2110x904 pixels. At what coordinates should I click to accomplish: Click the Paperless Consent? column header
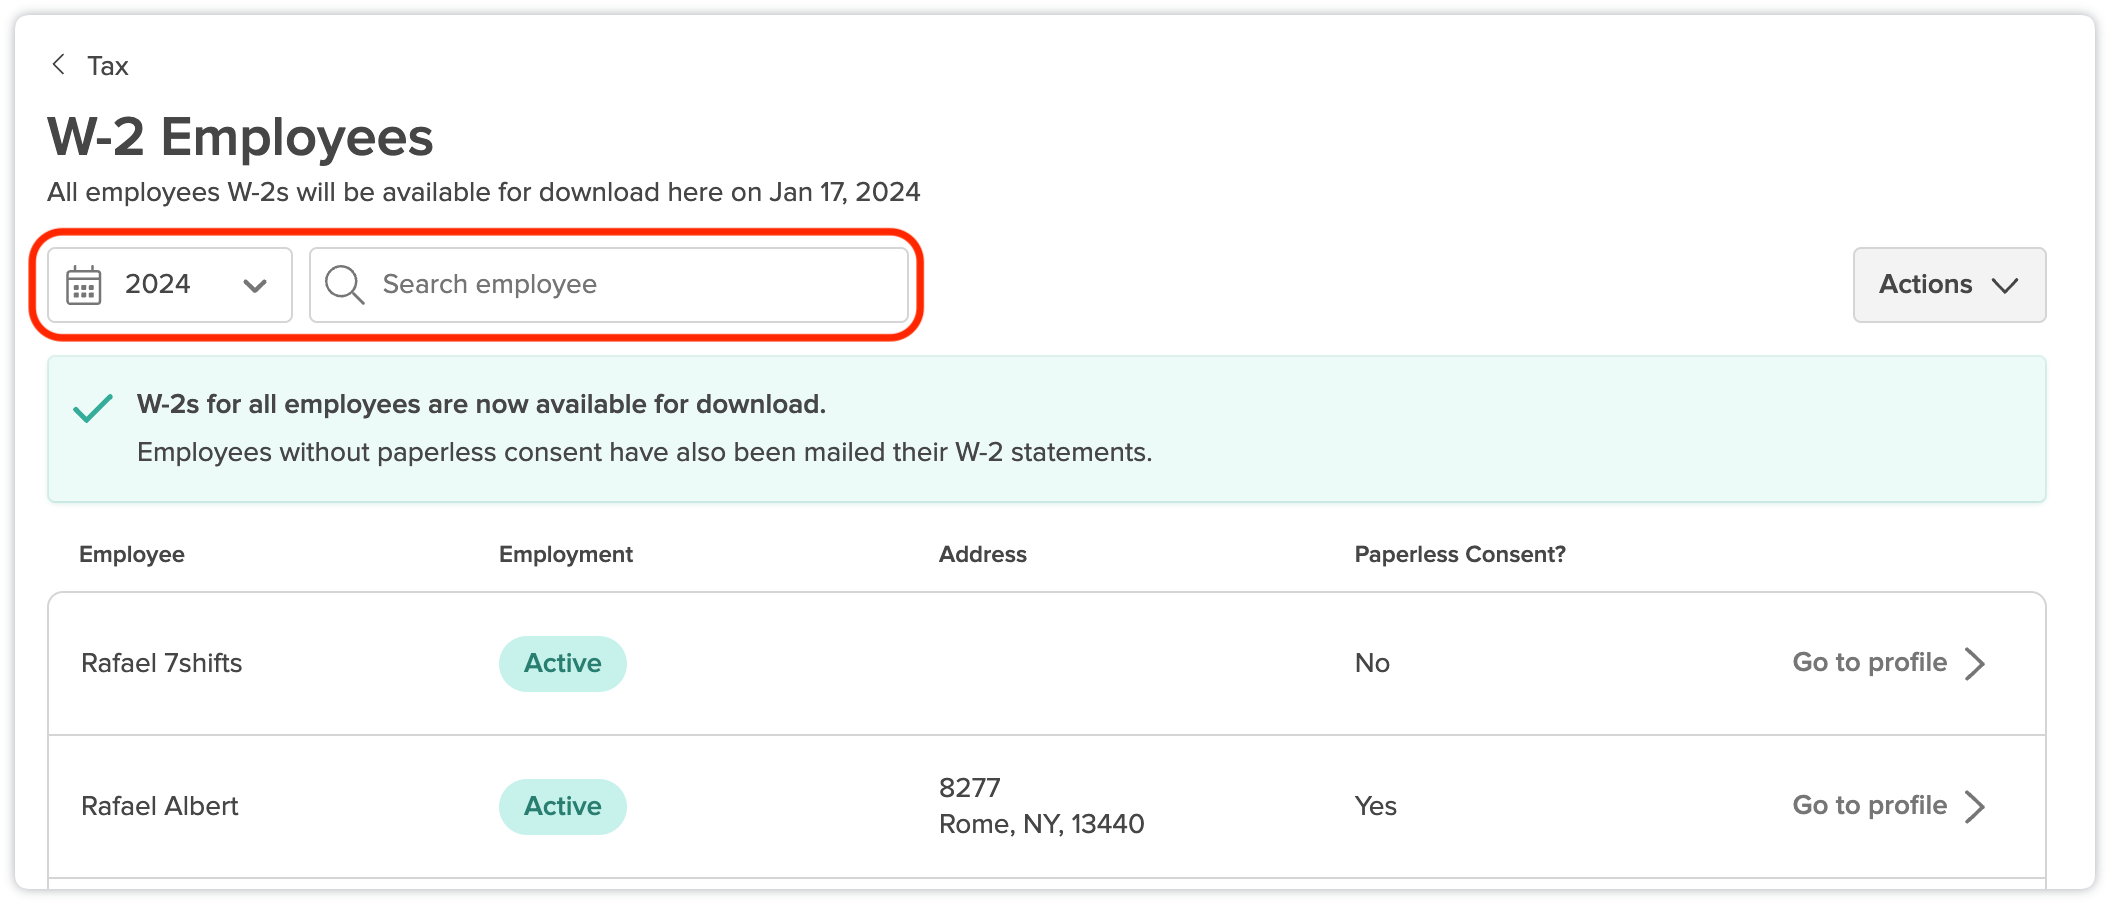(1460, 554)
